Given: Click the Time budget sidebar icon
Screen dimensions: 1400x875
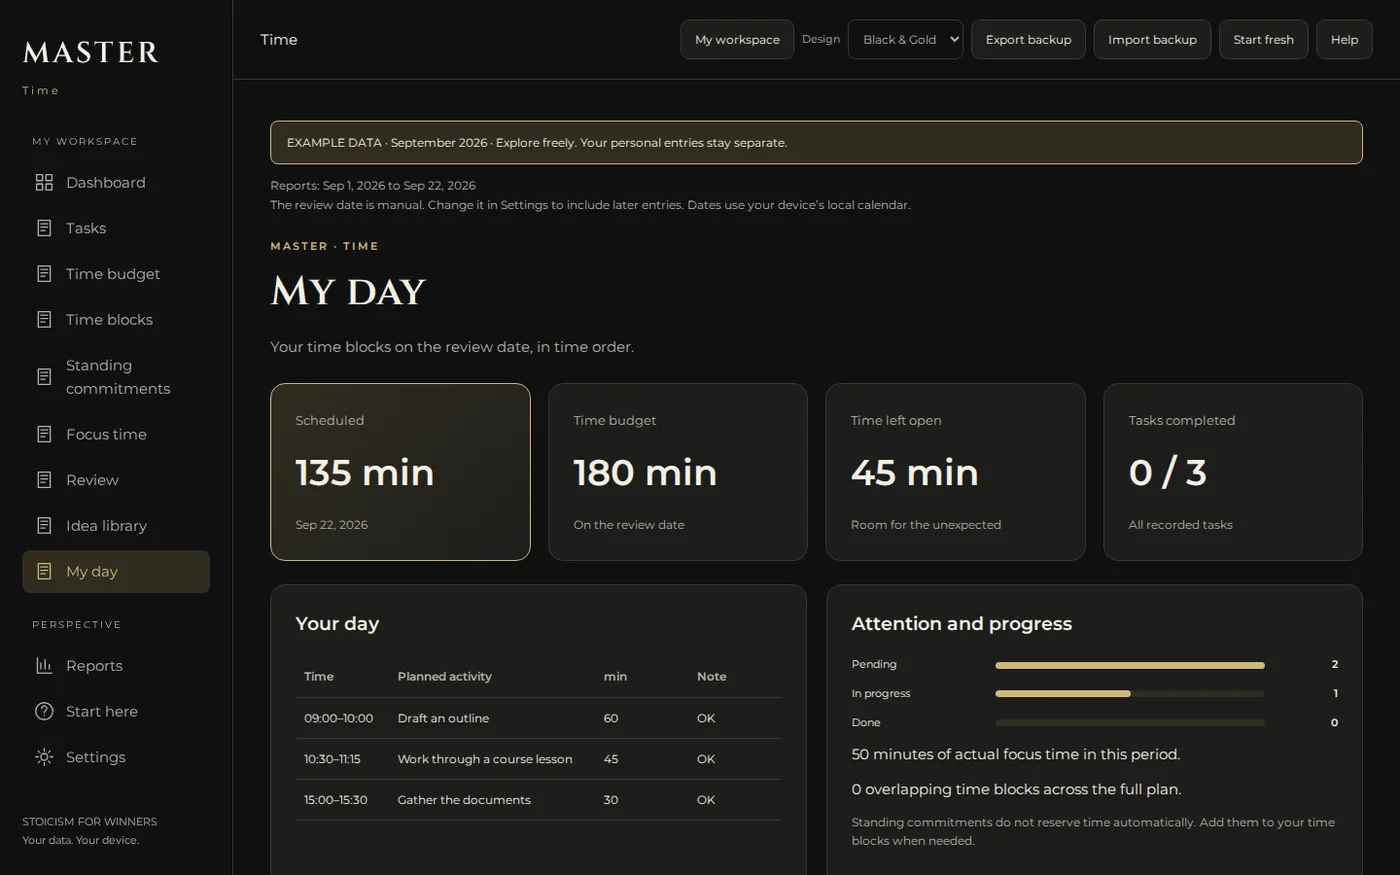Looking at the screenshot, I should 44,274.
